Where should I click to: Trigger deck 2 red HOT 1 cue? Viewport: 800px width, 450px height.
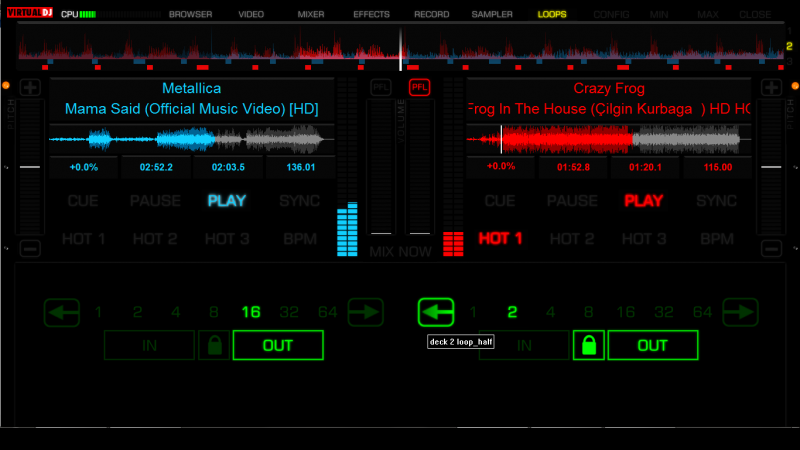point(501,238)
